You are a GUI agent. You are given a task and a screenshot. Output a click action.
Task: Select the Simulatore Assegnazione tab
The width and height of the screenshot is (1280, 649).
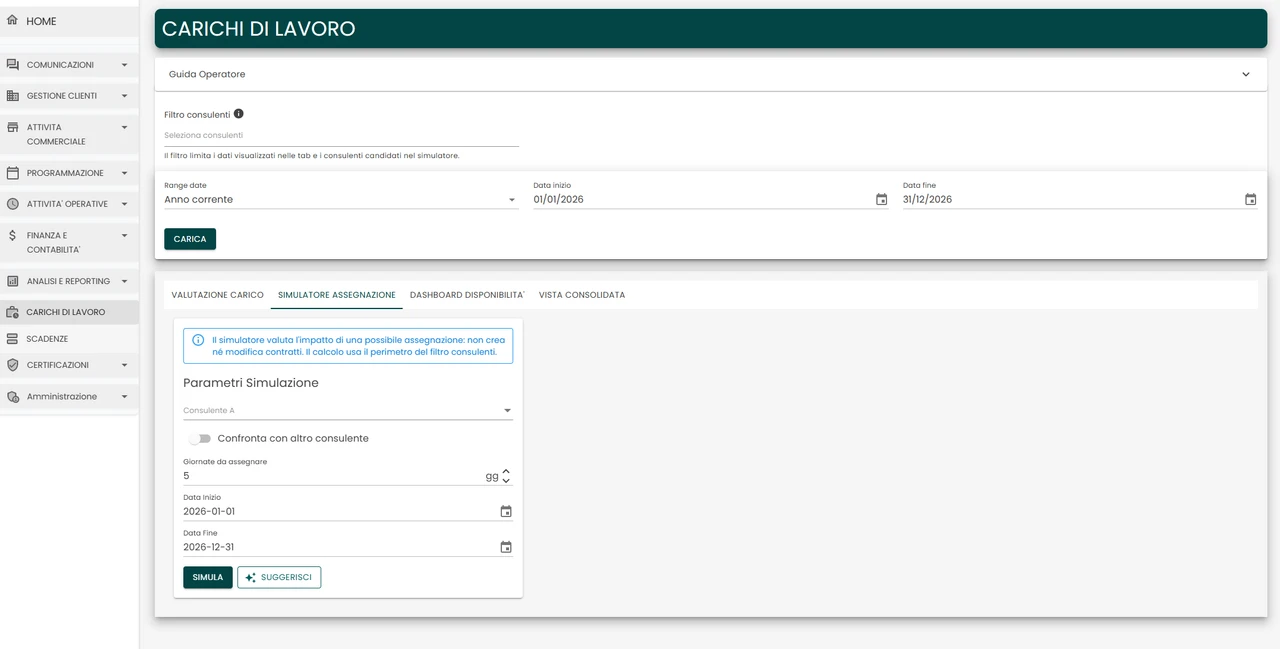(x=337, y=295)
